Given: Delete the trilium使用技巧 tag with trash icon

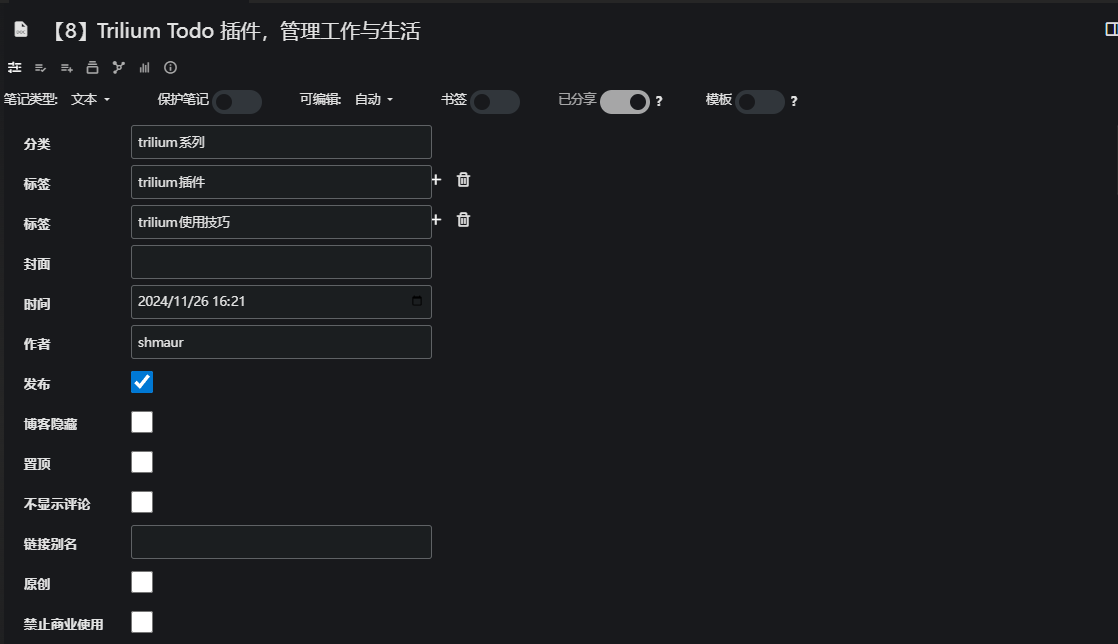Looking at the screenshot, I should [x=464, y=220].
